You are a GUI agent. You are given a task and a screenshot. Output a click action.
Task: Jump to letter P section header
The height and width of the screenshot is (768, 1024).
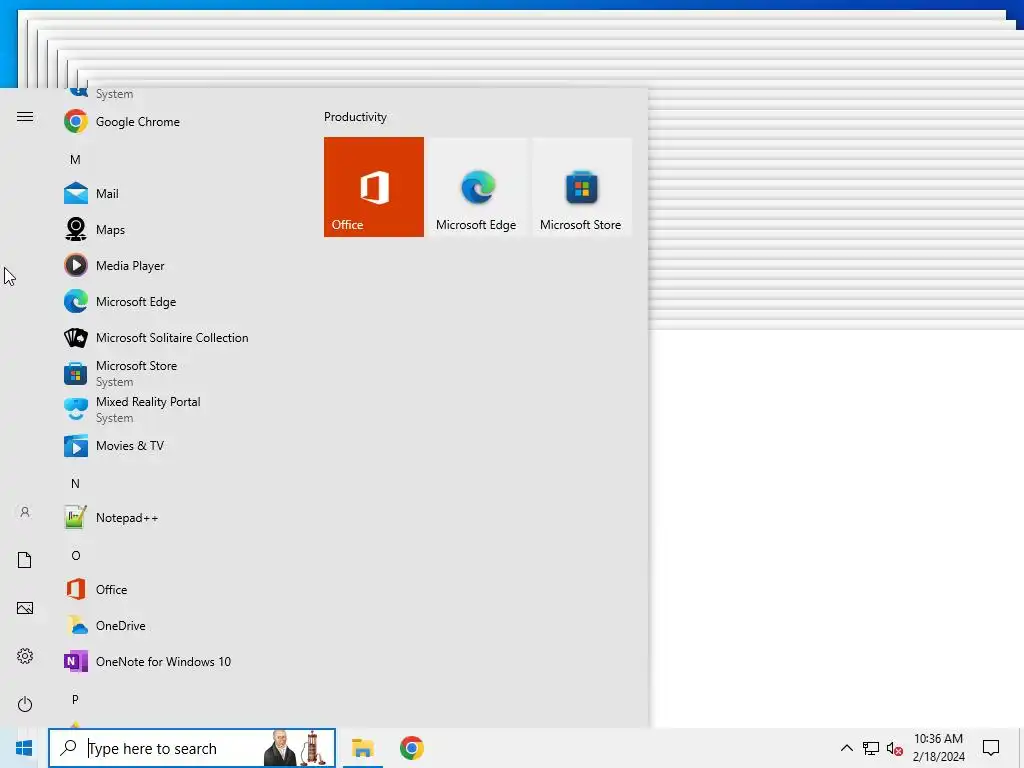click(x=75, y=699)
